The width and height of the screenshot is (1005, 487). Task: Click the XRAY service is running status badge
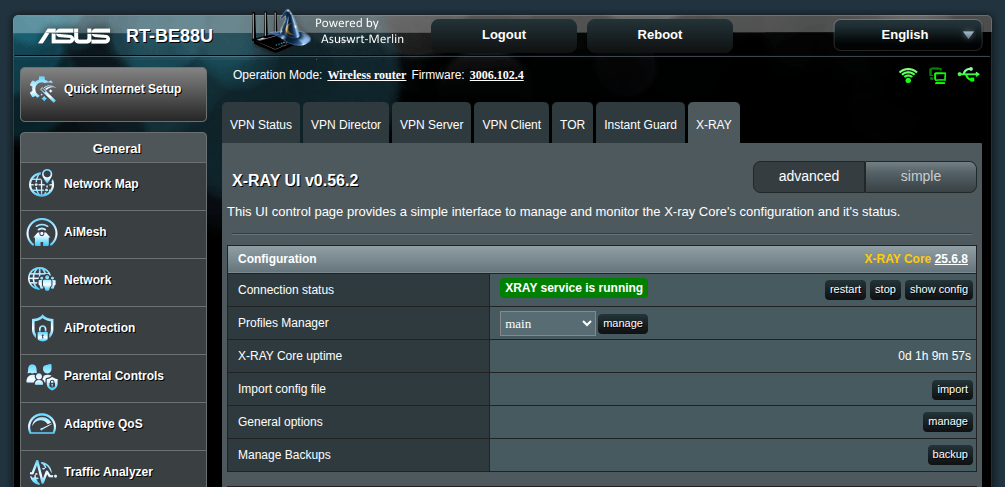coord(574,288)
